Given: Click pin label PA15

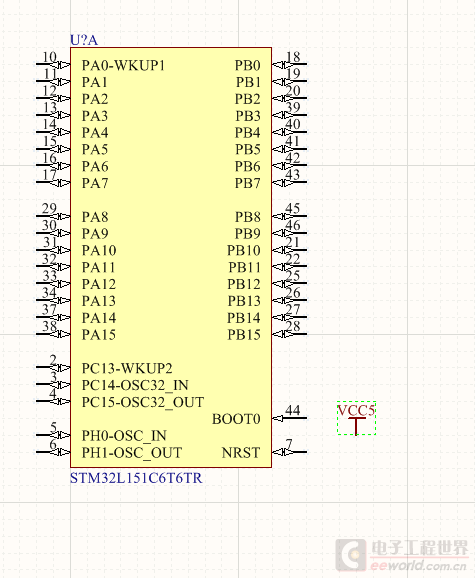Looking at the screenshot, I should [x=99, y=334].
